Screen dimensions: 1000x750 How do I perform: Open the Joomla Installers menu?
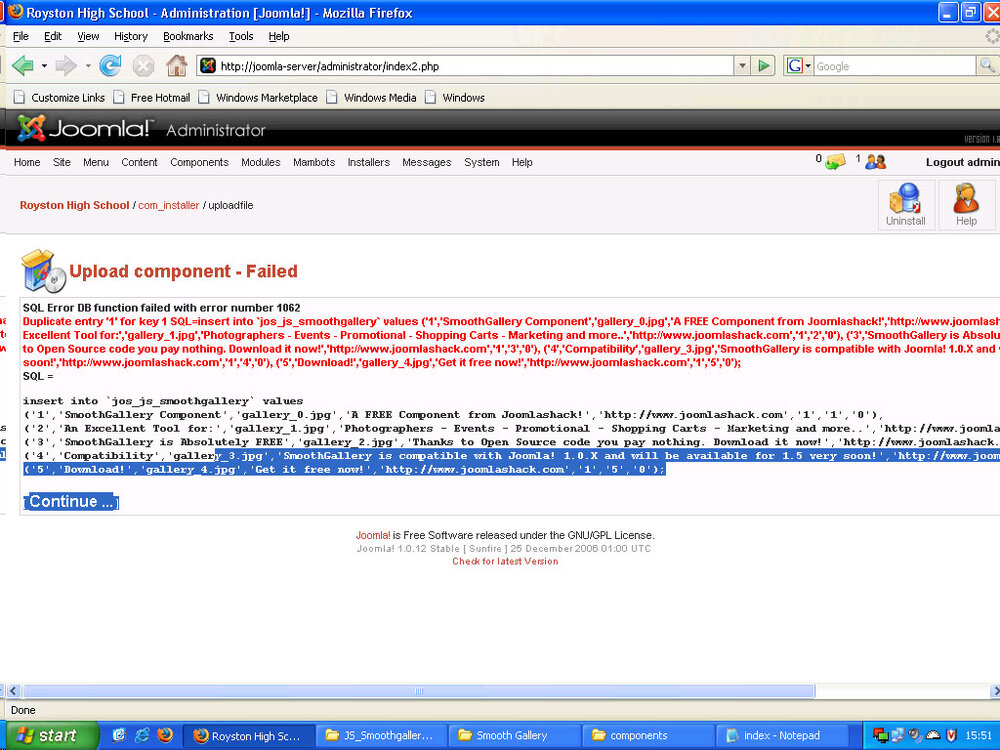369,162
